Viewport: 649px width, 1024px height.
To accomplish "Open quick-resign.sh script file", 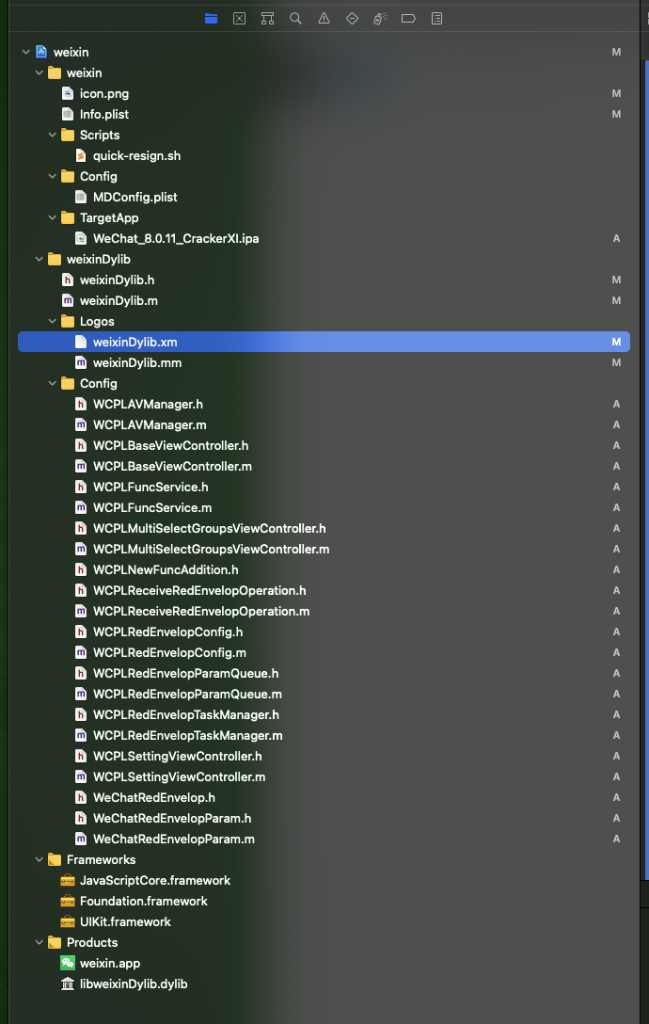I will (136, 156).
